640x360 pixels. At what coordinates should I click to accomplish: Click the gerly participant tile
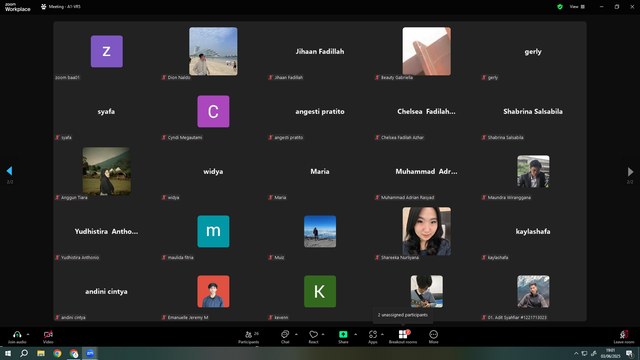pos(533,51)
